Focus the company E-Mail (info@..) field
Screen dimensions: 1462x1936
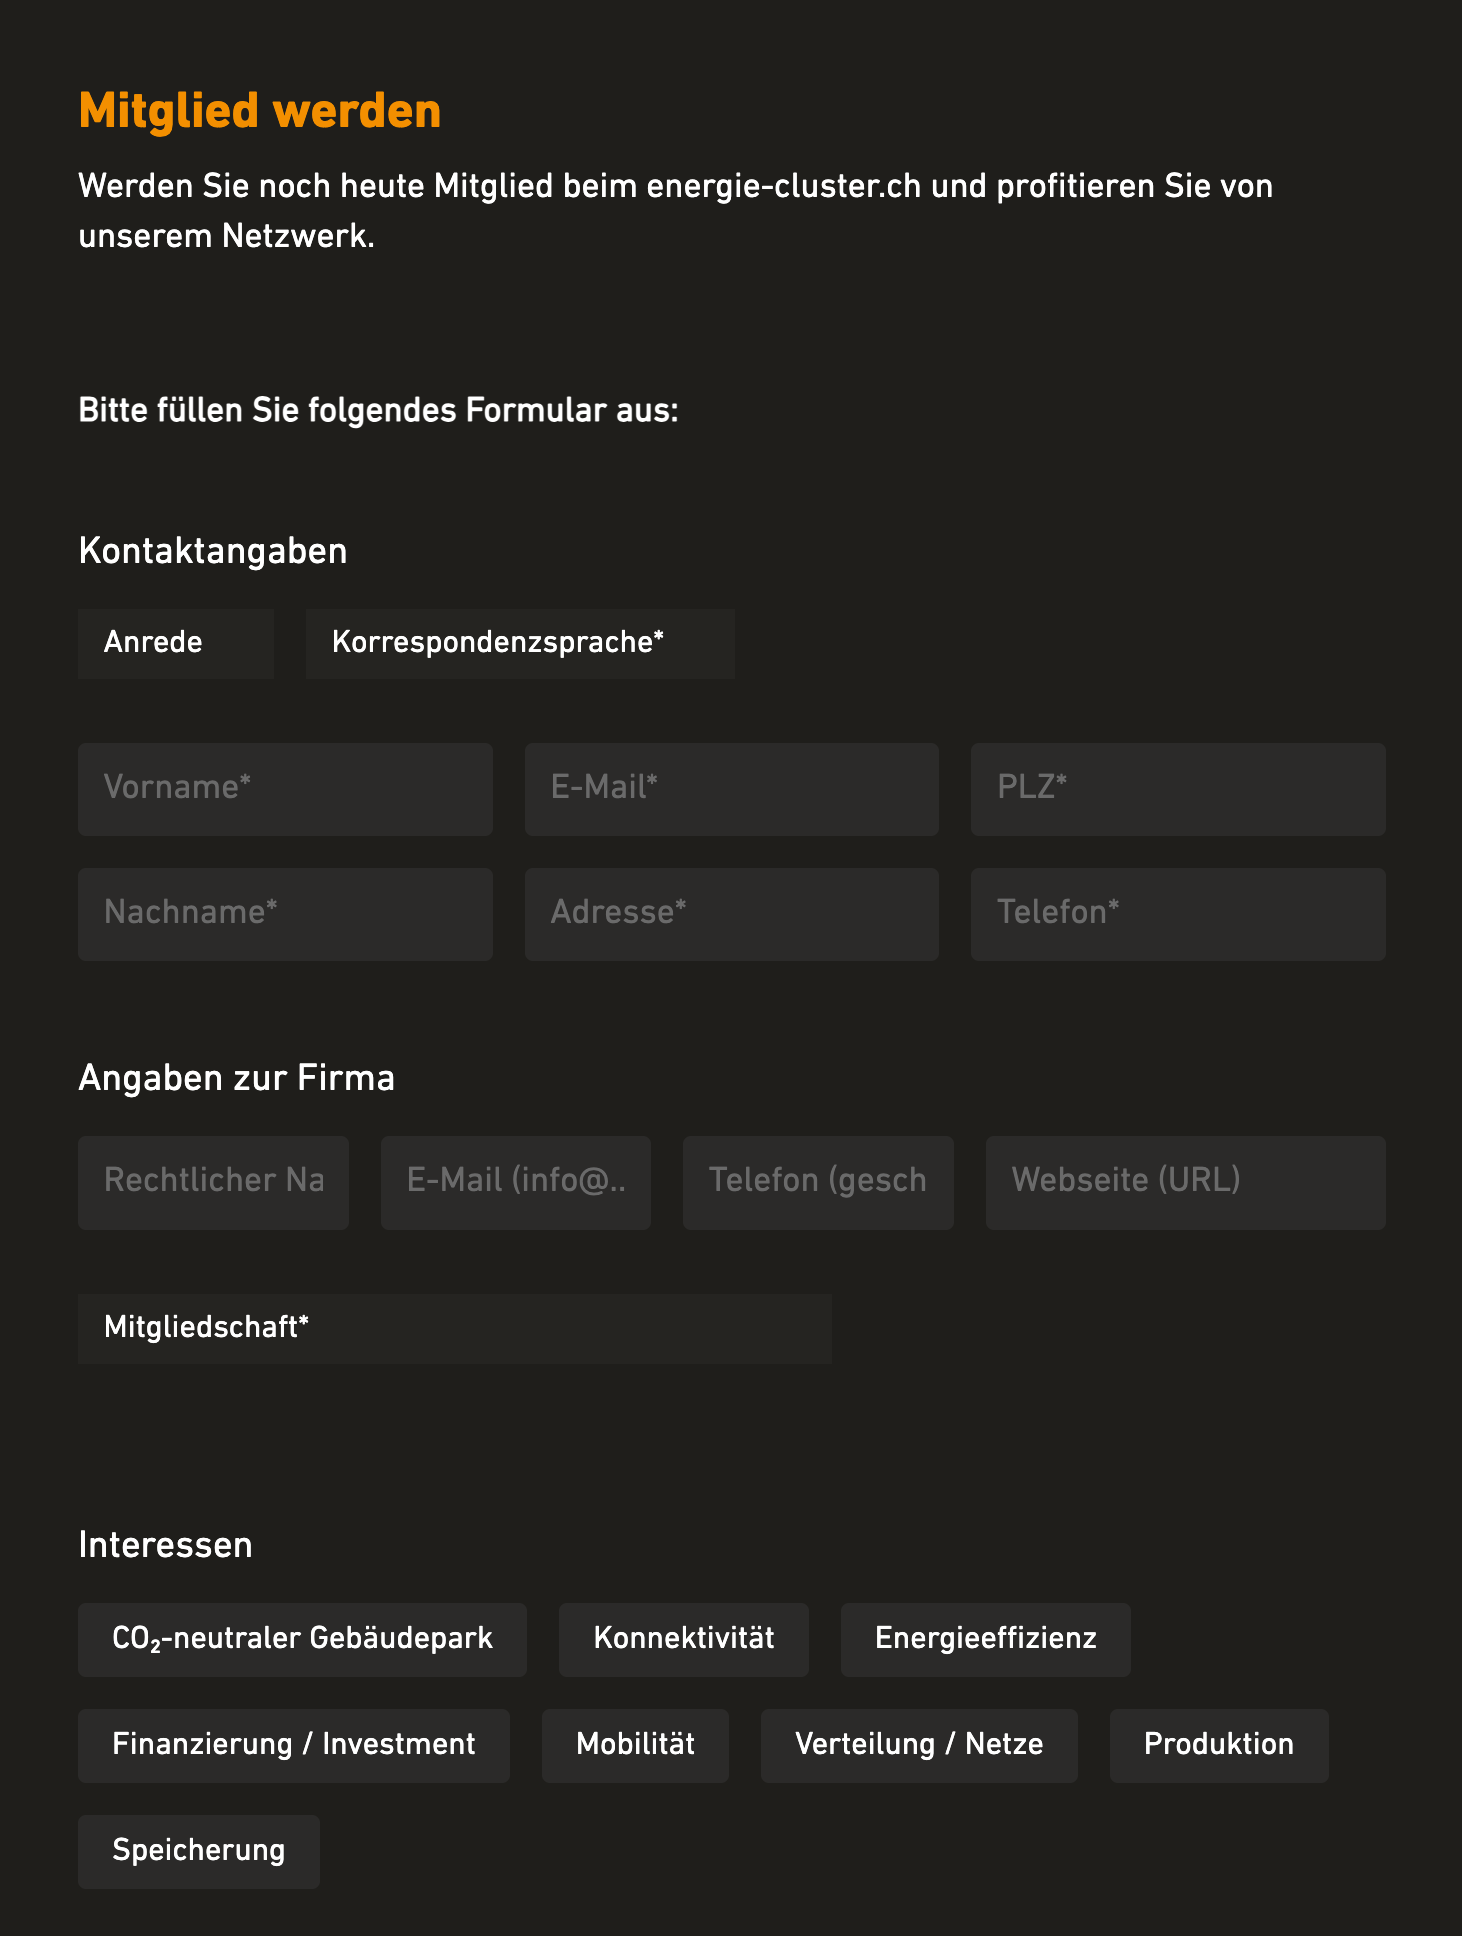(515, 1182)
